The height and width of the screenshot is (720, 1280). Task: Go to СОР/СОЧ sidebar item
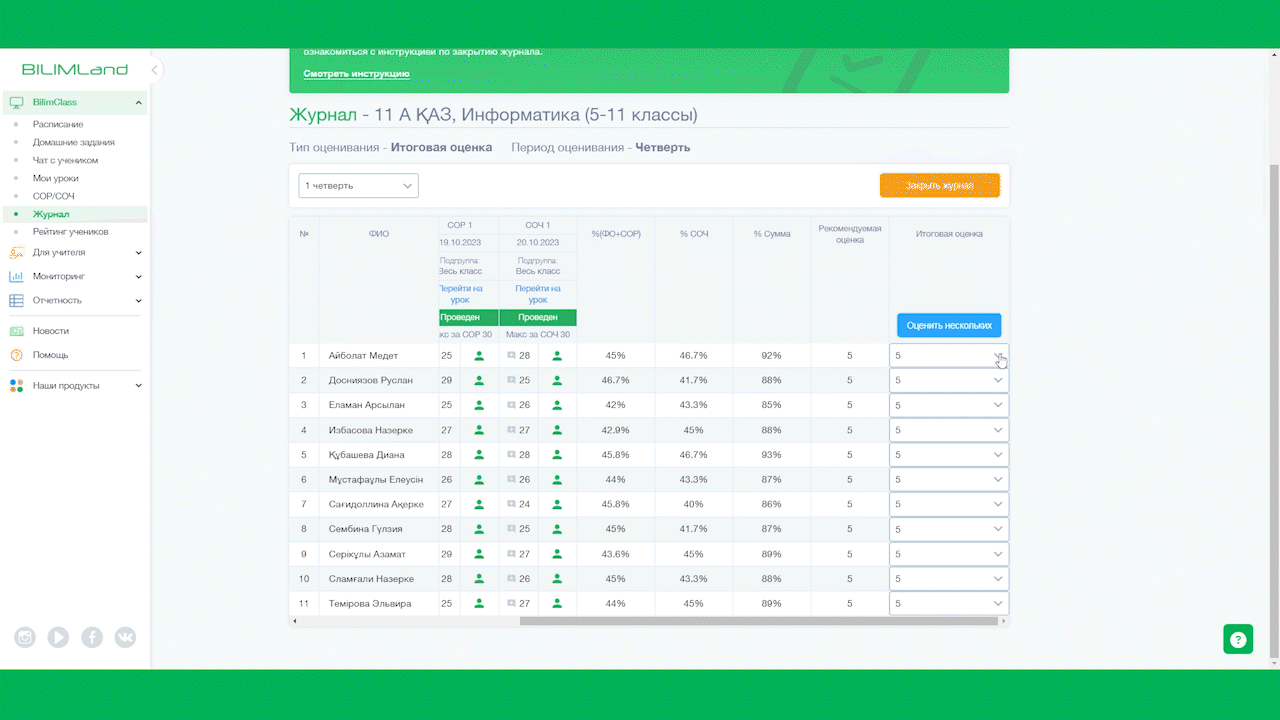click(x=54, y=196)
